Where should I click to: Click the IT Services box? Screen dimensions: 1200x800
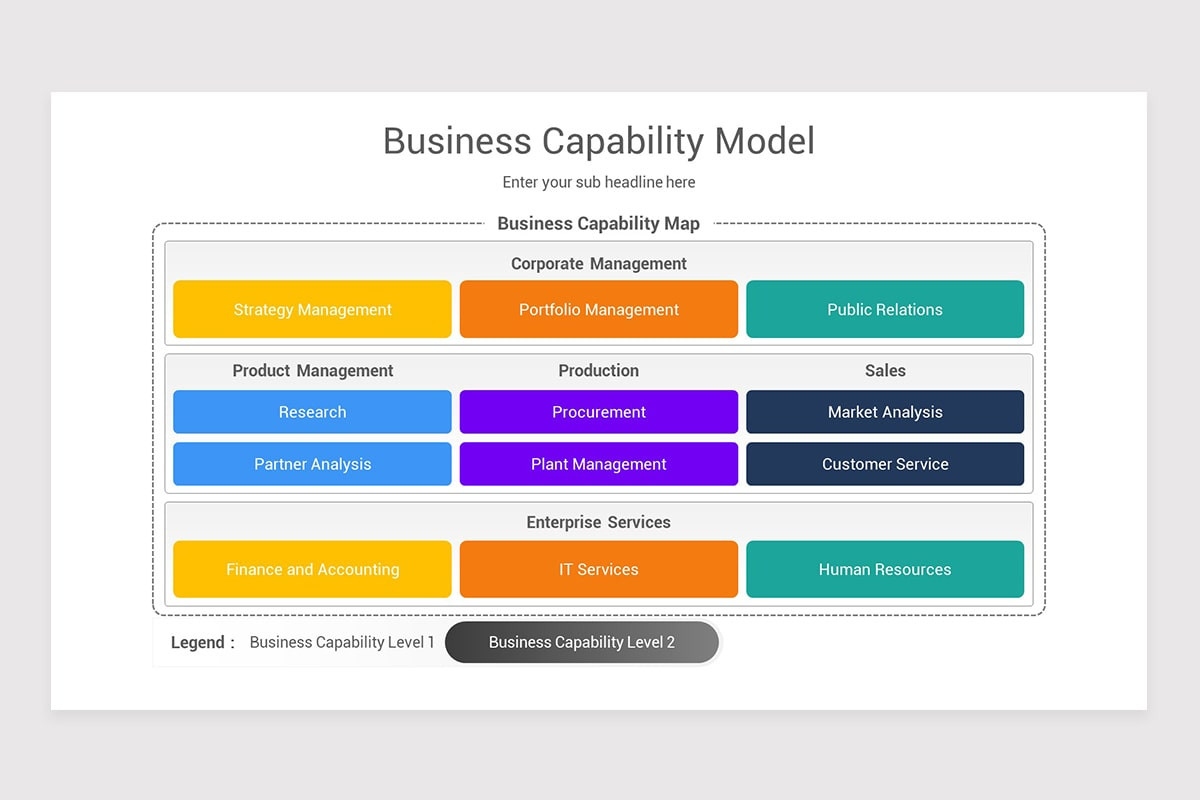point(598,569)
